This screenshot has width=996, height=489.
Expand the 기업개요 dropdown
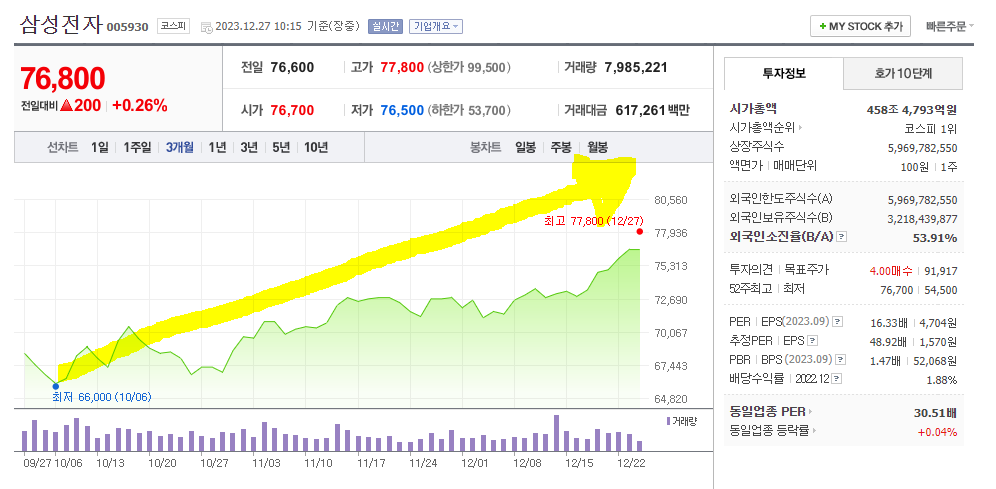436,27
